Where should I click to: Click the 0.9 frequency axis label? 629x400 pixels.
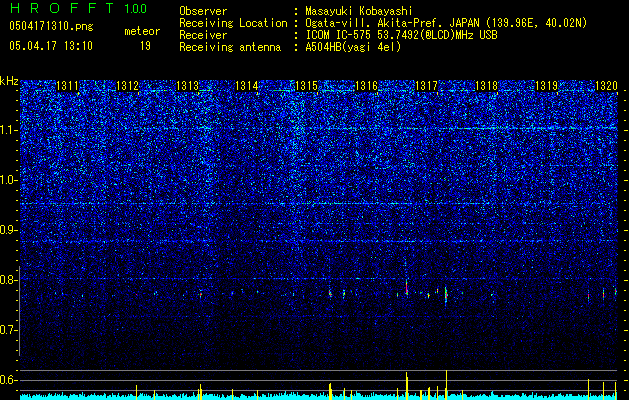click(9, 230)
